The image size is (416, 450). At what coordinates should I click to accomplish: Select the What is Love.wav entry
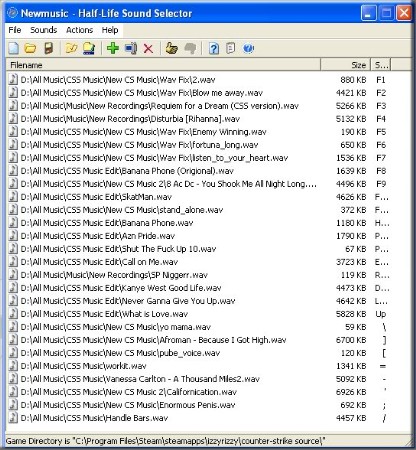coord(104,314)
